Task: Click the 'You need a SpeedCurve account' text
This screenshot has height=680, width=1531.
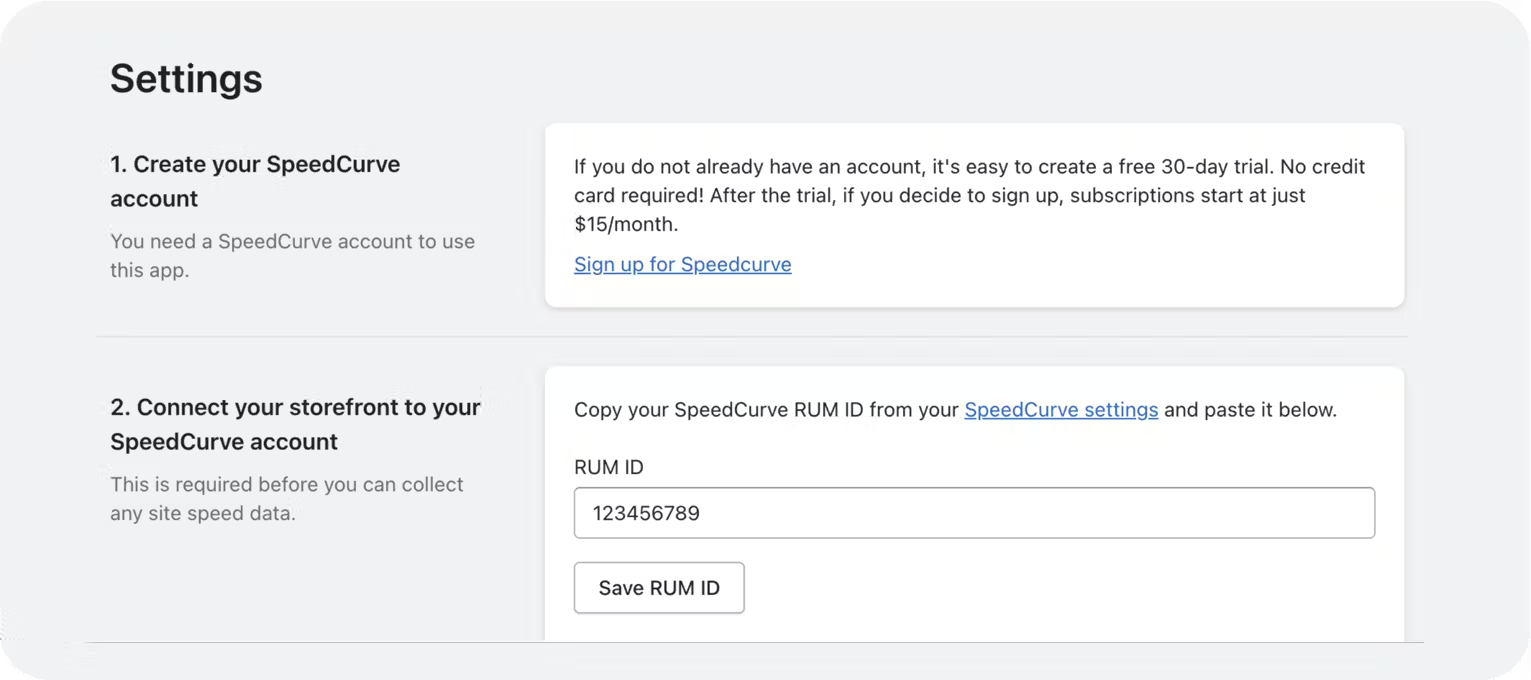Action: pyautogui.click(x=292, y=255)
